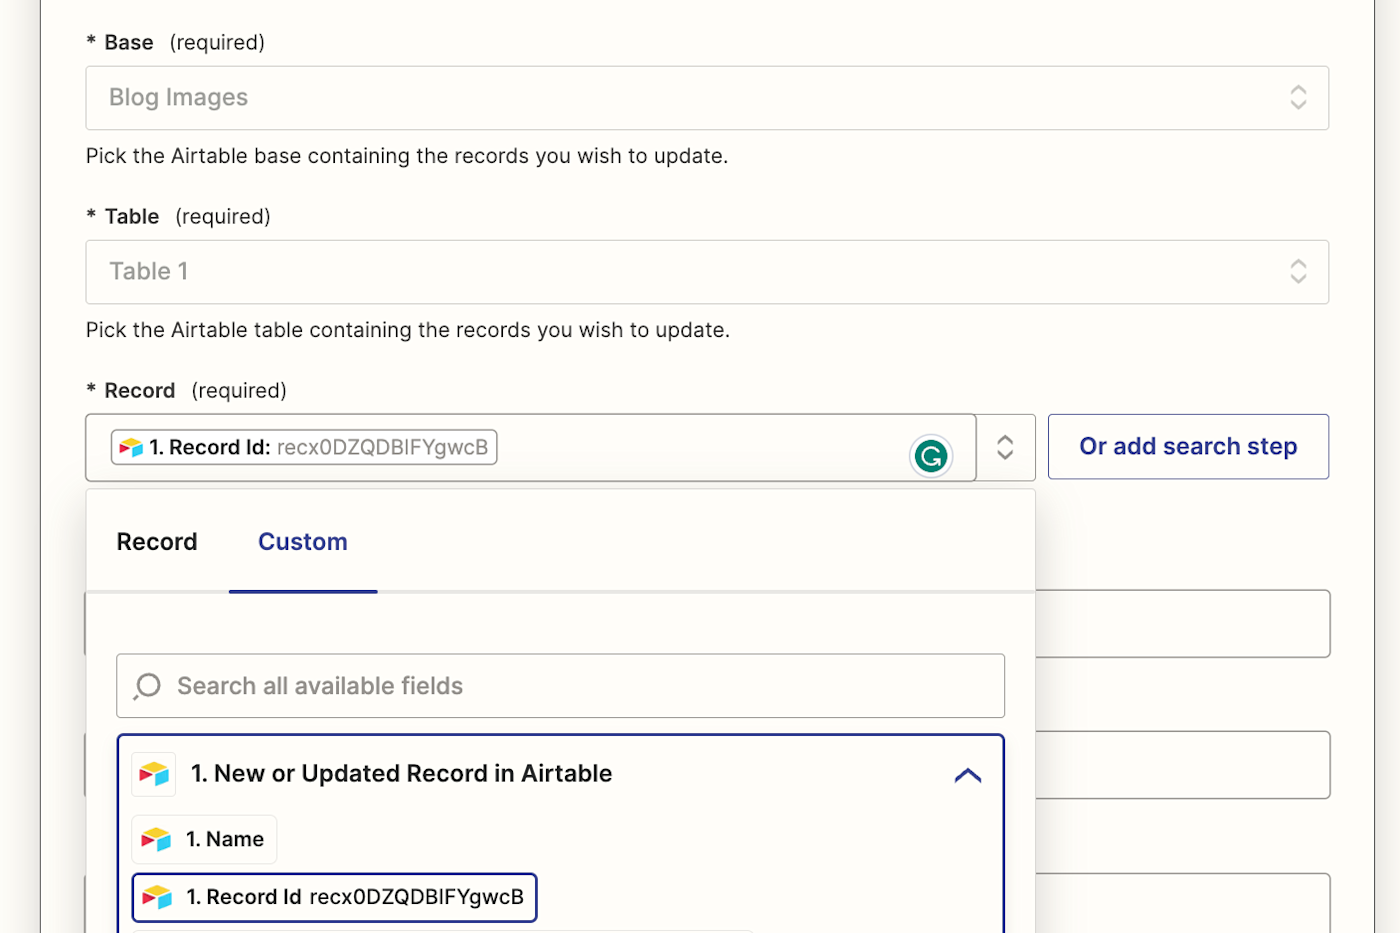Screen dimensions: 1400x933
Task: Switch to the Custom tab
Action: click(303, 542)
